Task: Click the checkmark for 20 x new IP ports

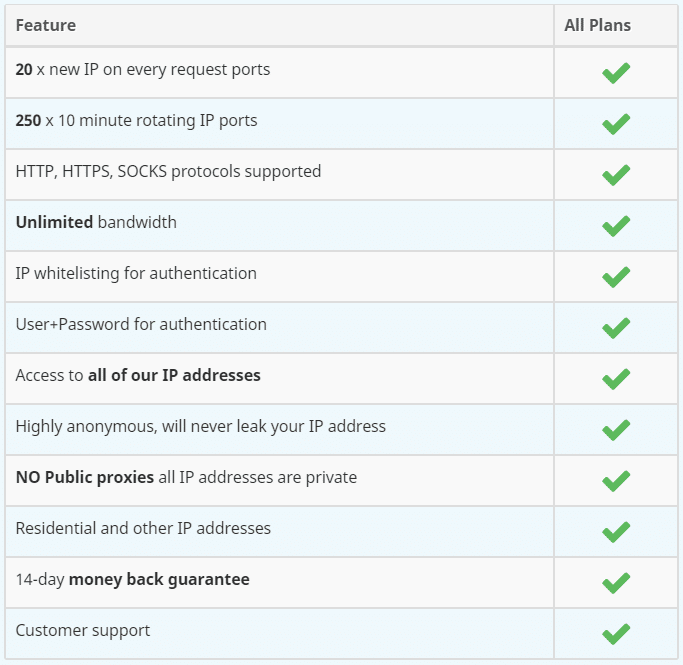Action: (x=616, y=73)
